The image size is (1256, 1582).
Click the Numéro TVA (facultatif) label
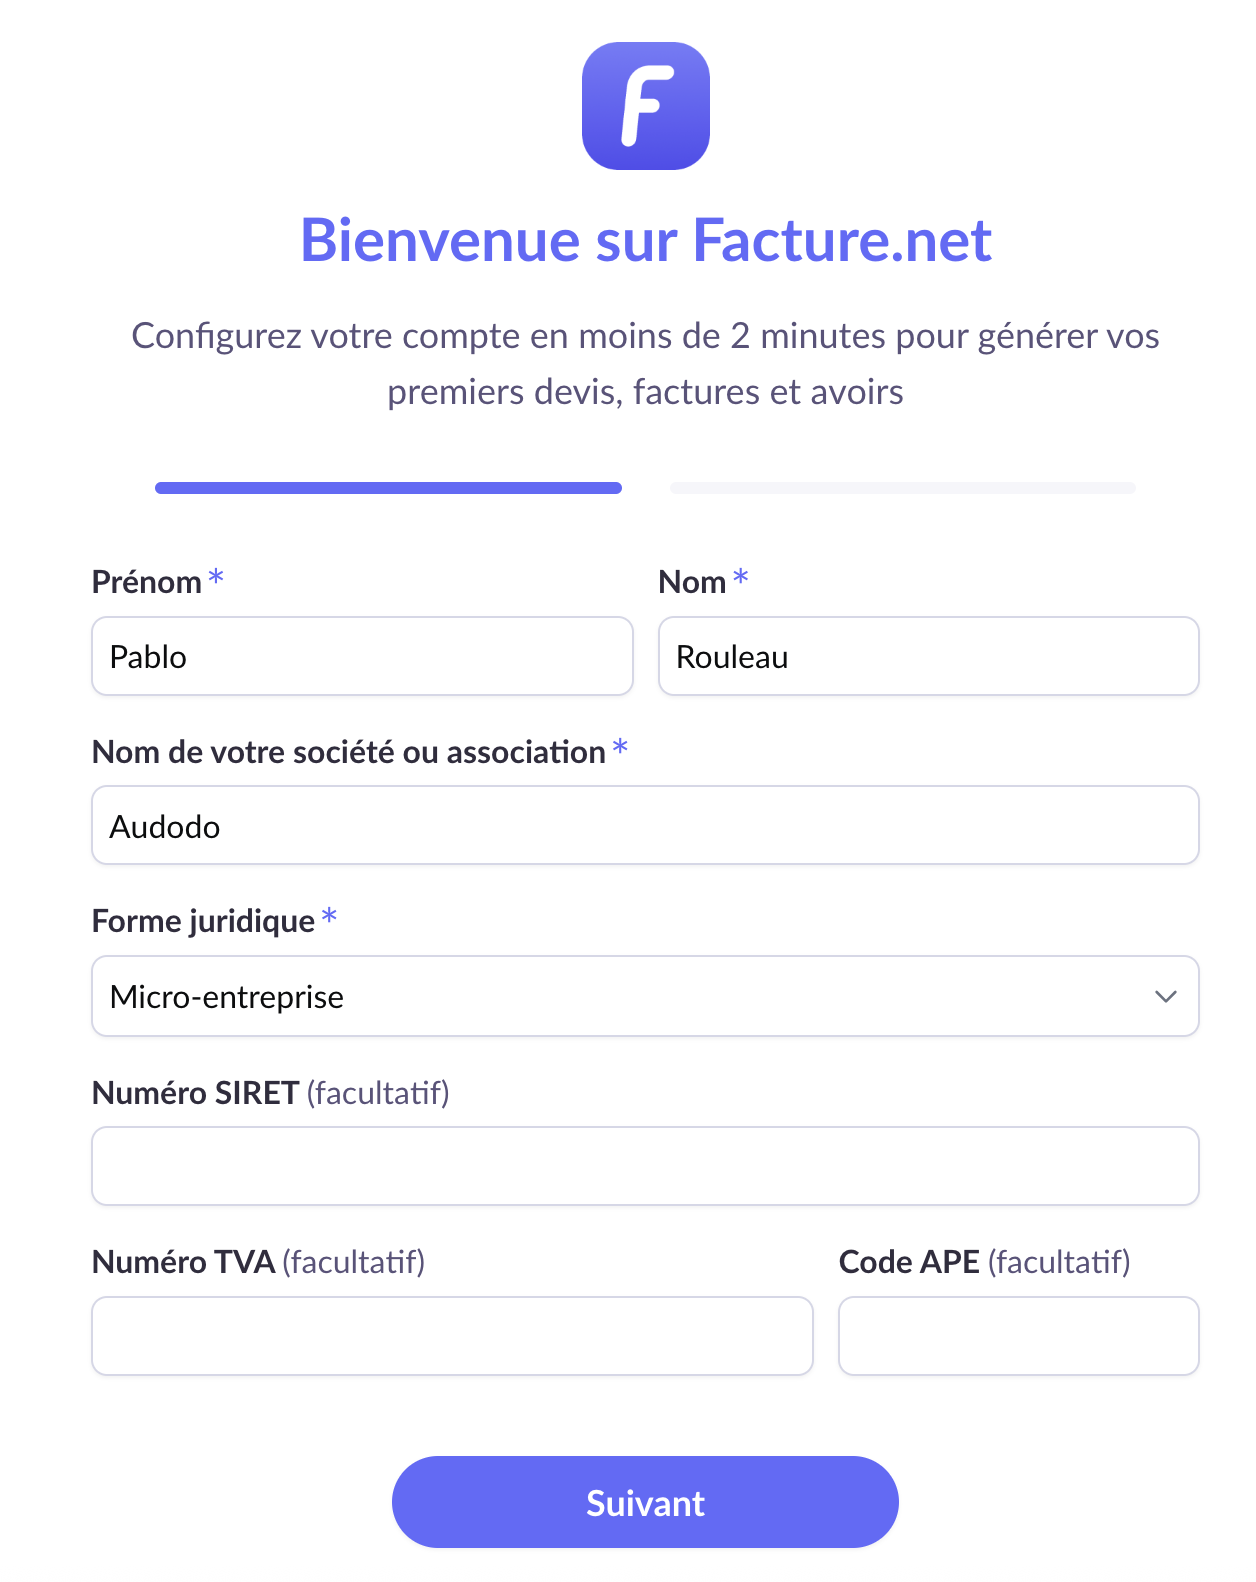(258, 1262)
